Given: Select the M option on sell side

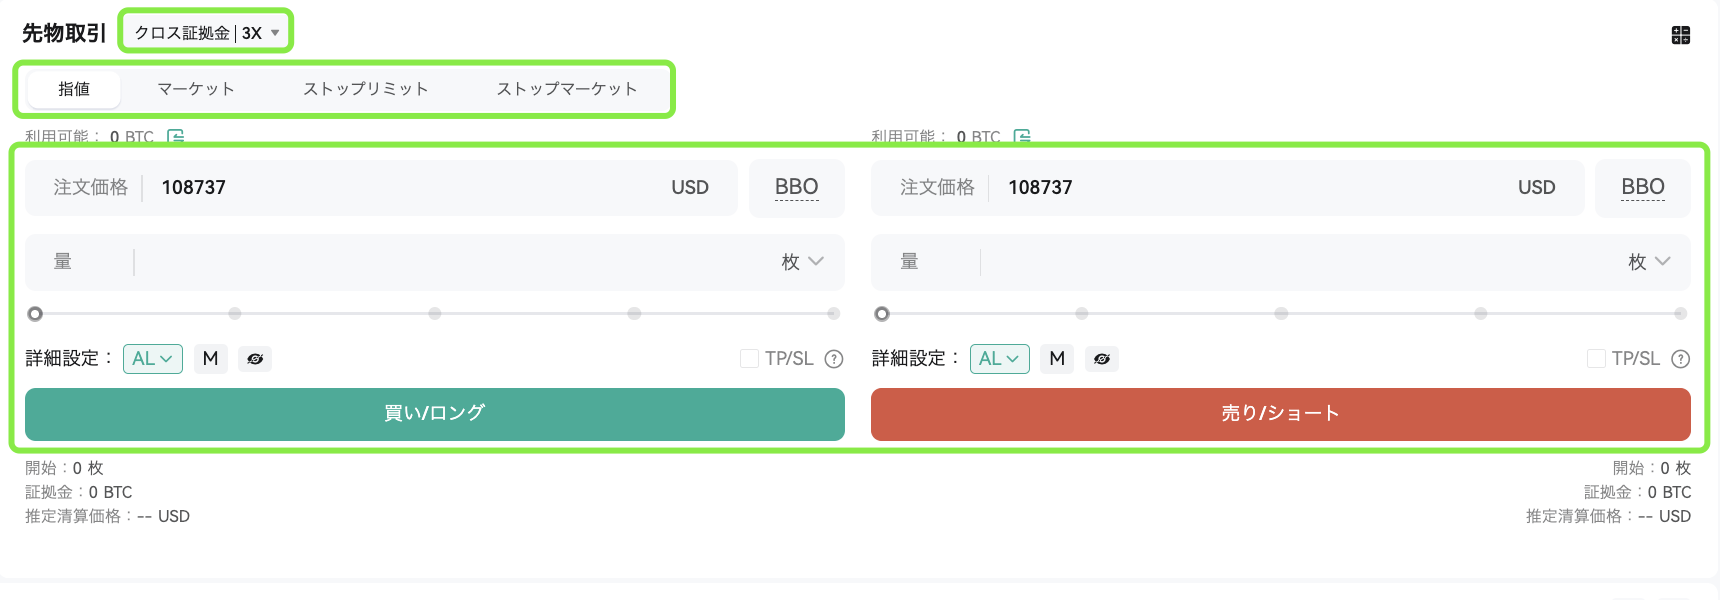Looking at the screenshot, I should click(x=1057, y=359).
